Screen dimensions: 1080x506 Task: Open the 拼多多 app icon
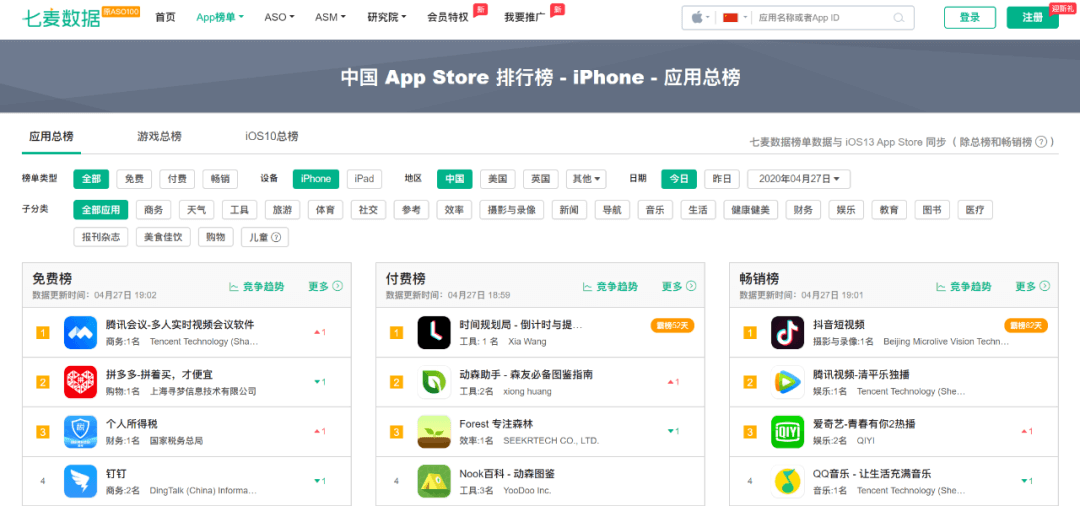(81, 381)
